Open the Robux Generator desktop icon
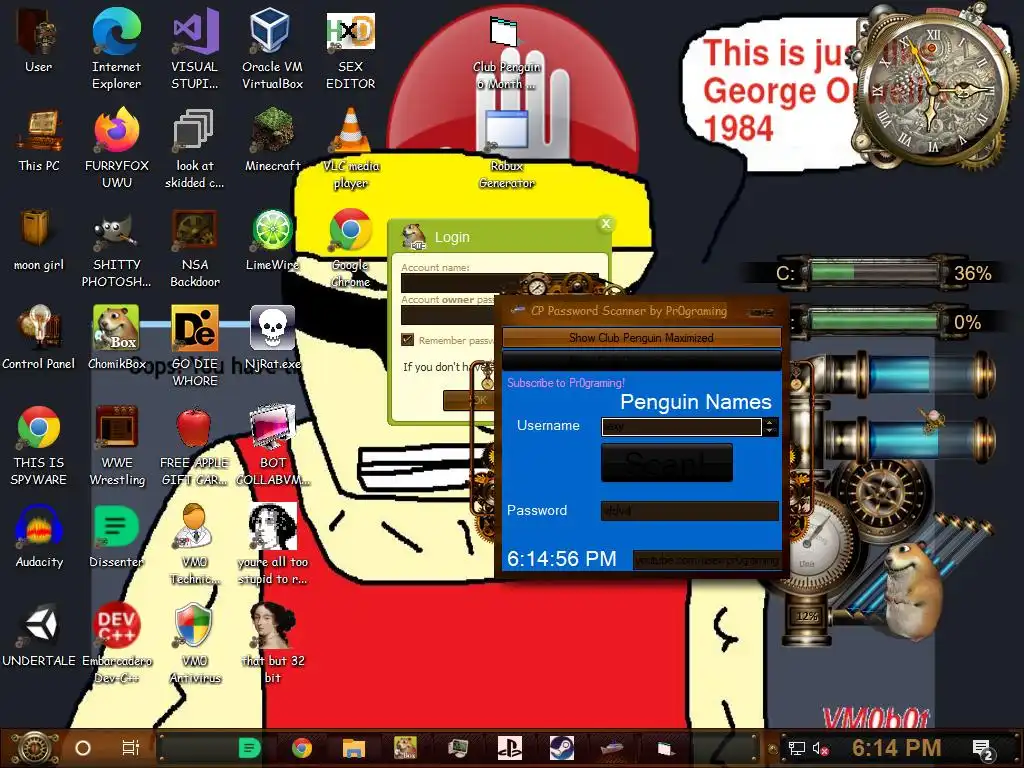The image size is (1024, 768). [507, 149]
